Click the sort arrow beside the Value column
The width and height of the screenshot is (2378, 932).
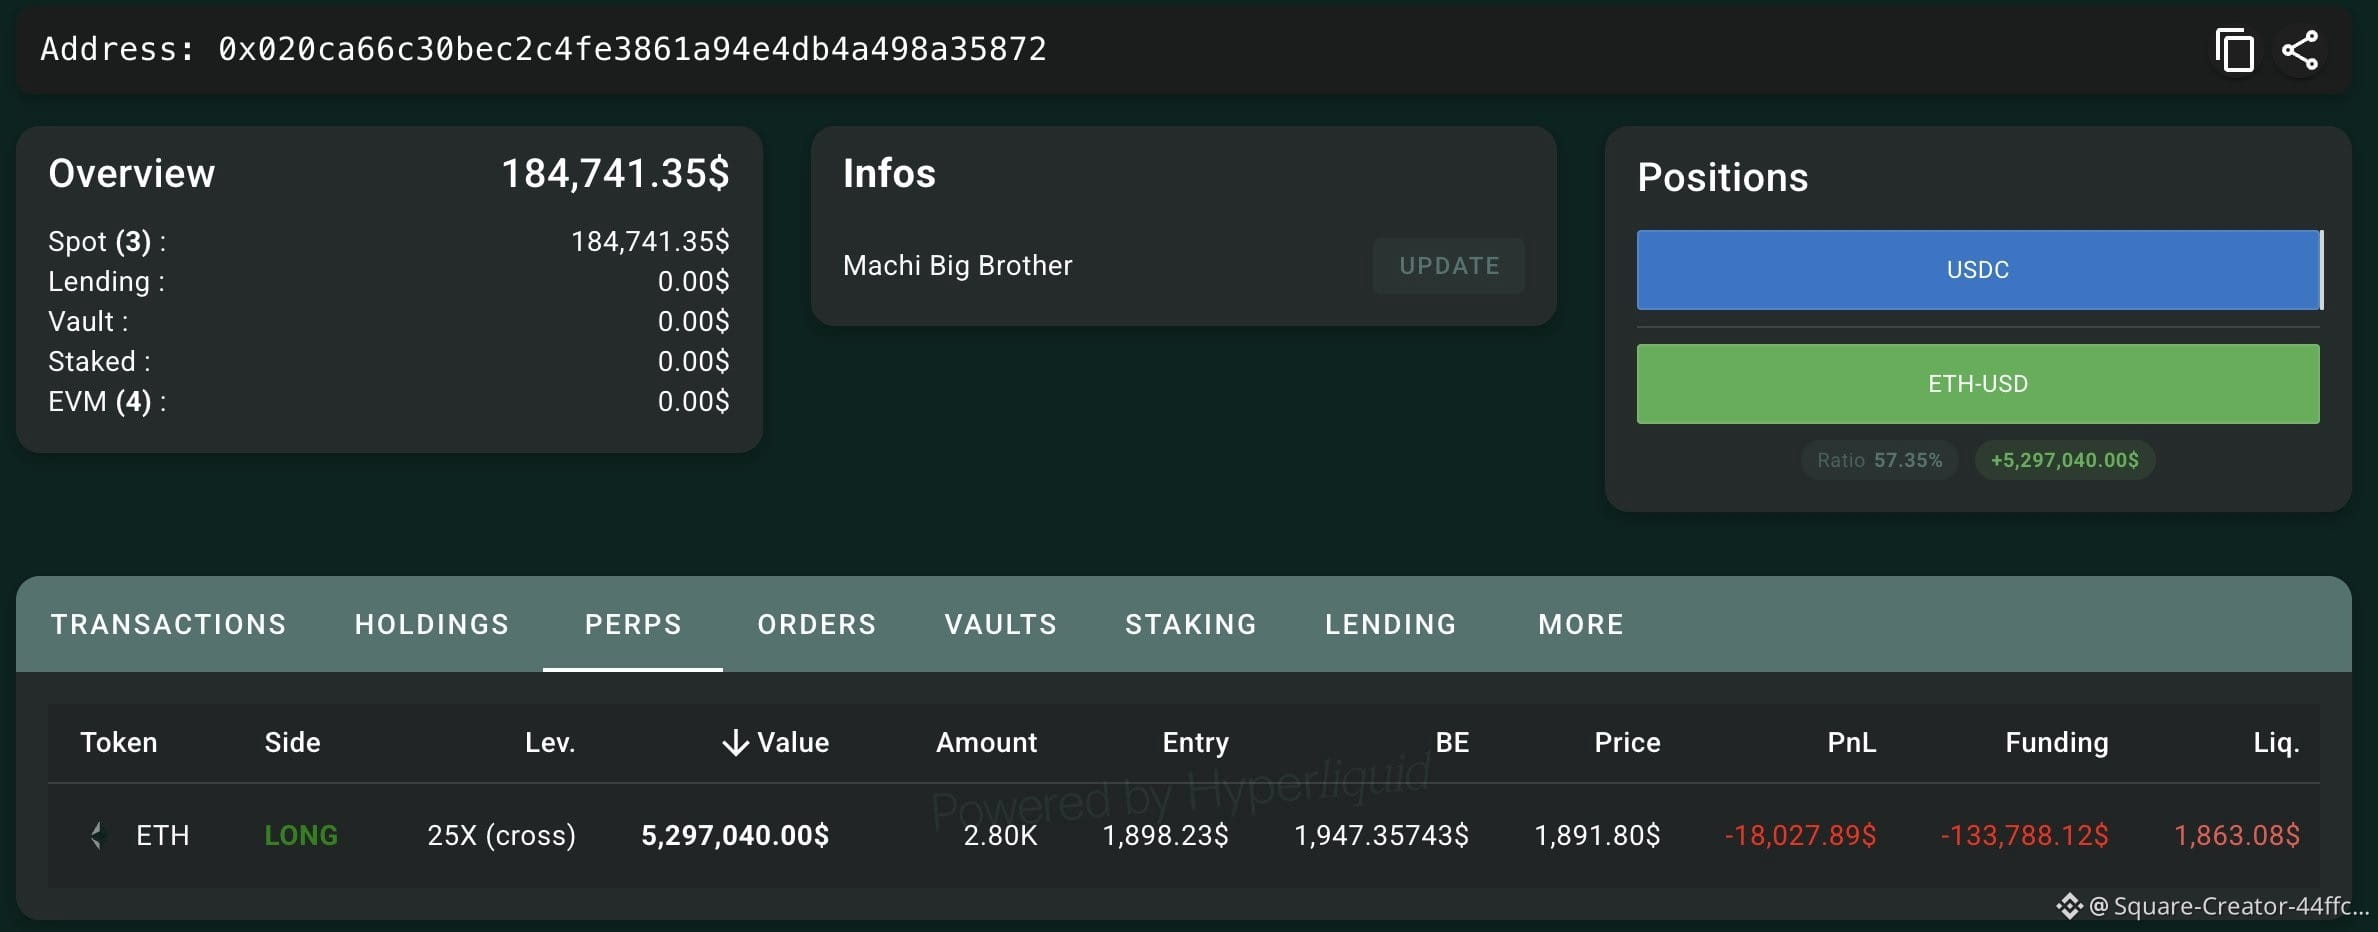(735, 742)
